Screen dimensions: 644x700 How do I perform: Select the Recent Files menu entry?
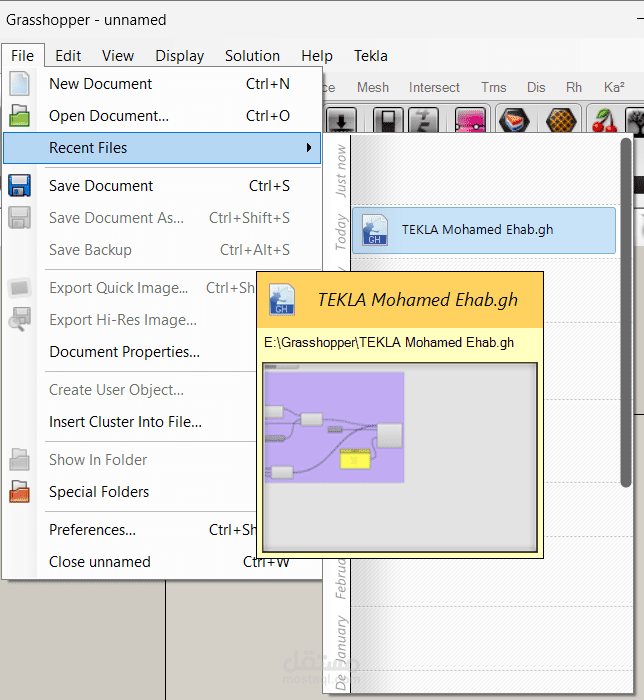[162, 148]
